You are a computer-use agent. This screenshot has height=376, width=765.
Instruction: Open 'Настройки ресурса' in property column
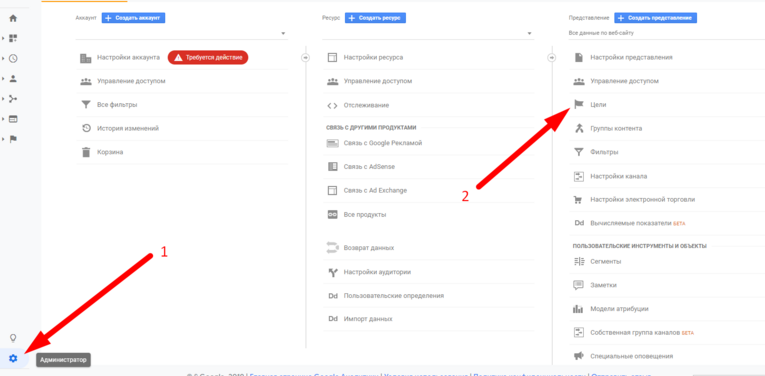click(x=373, y=57)
